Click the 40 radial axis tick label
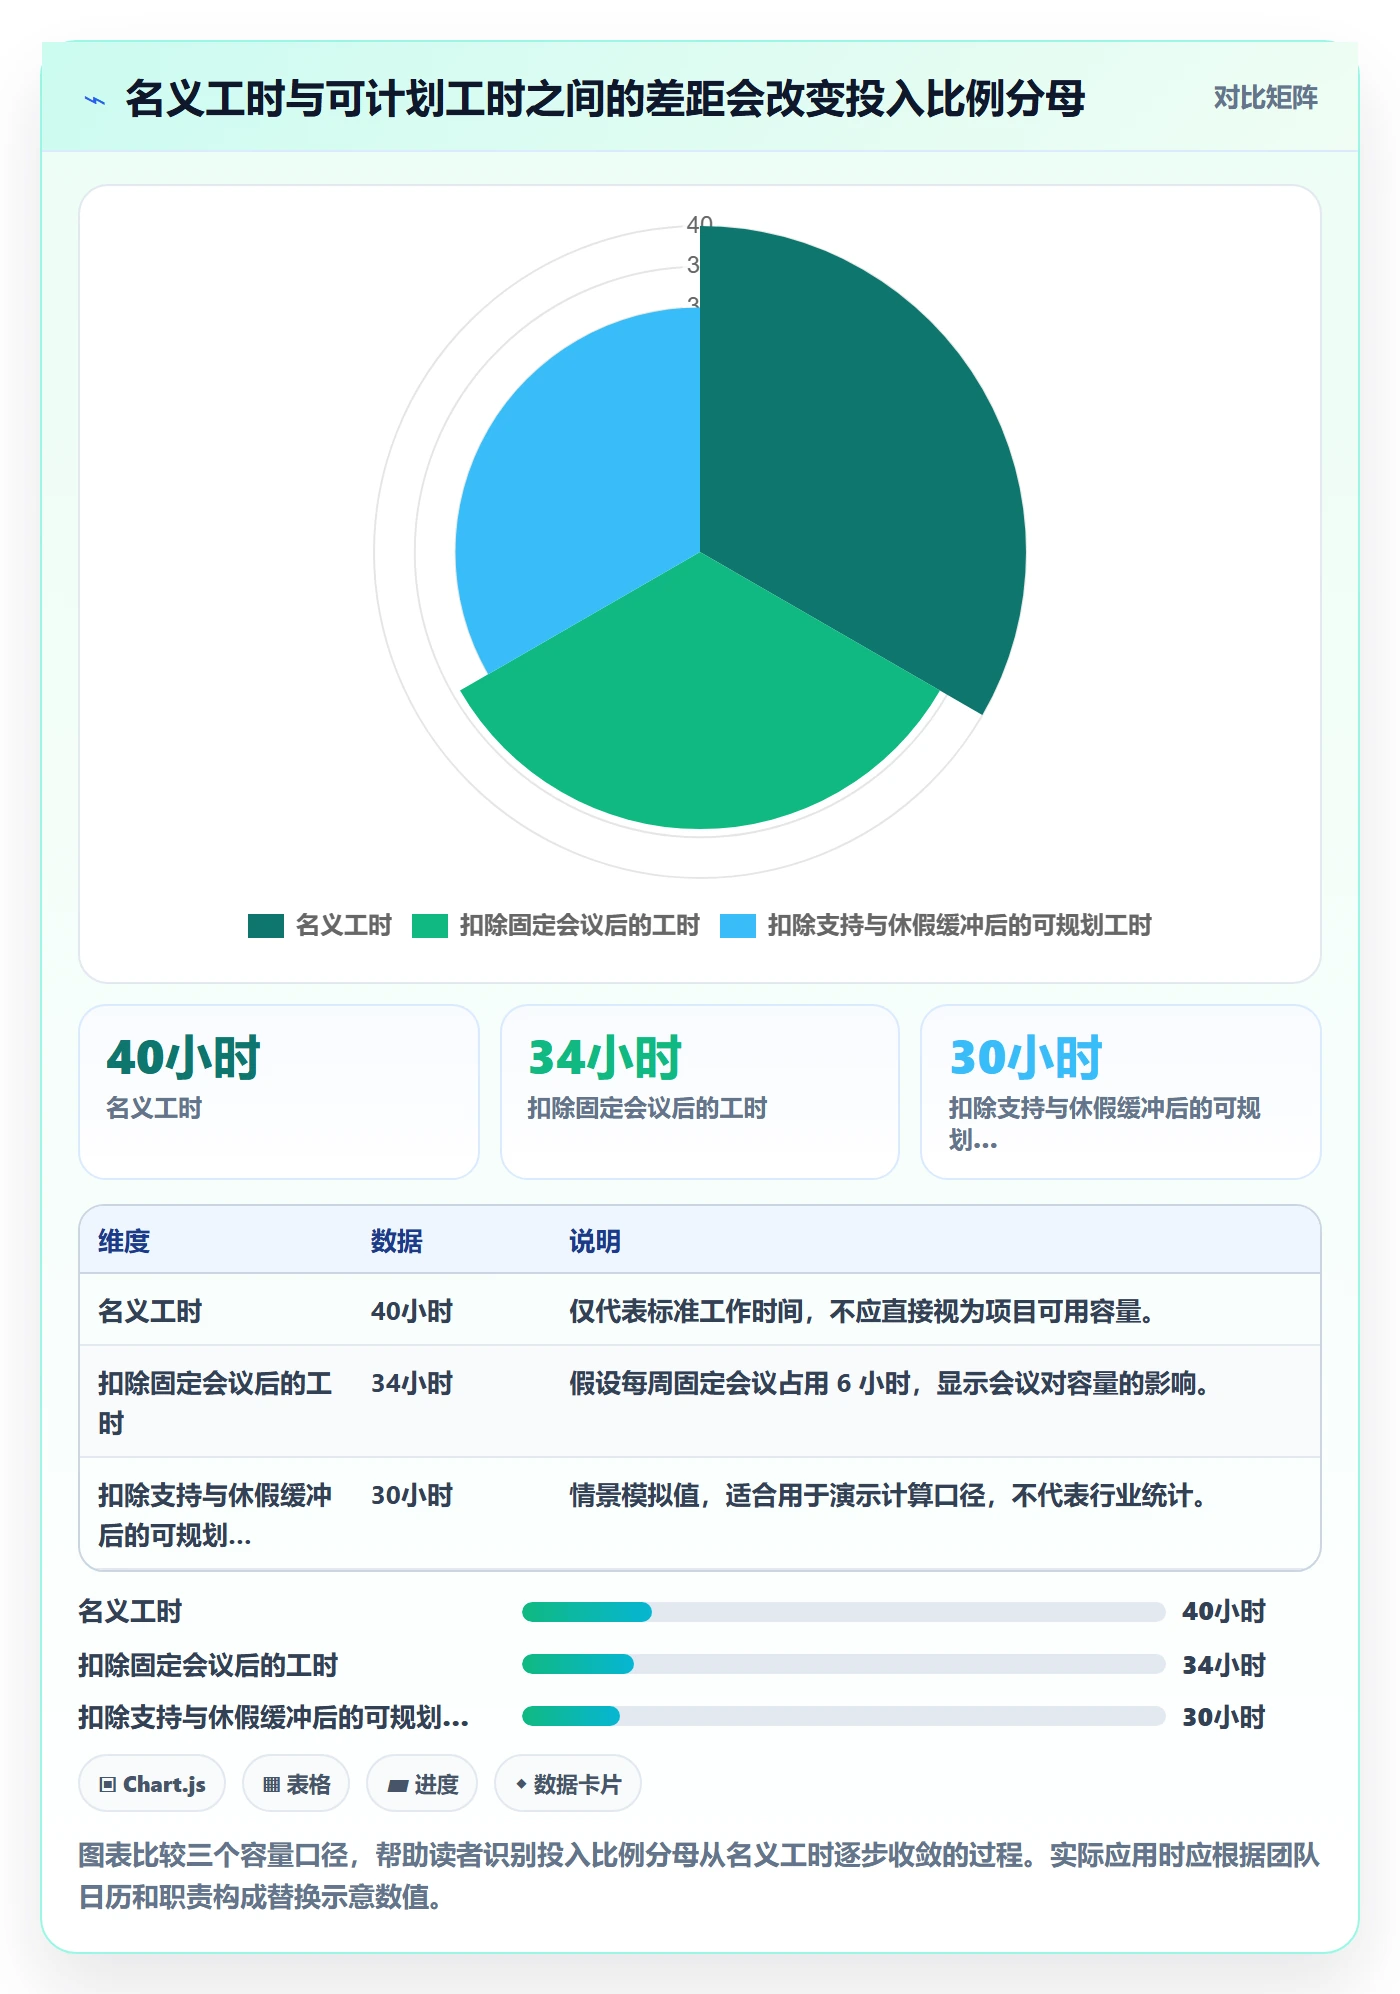 pos(700,225)
